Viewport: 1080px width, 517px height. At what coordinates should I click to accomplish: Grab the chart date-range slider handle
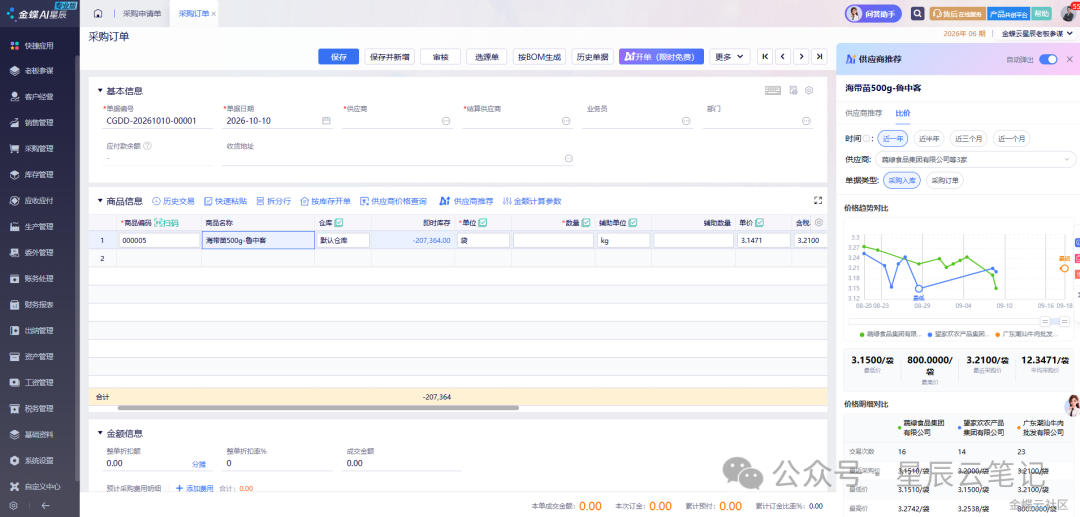pos(1045,321)
